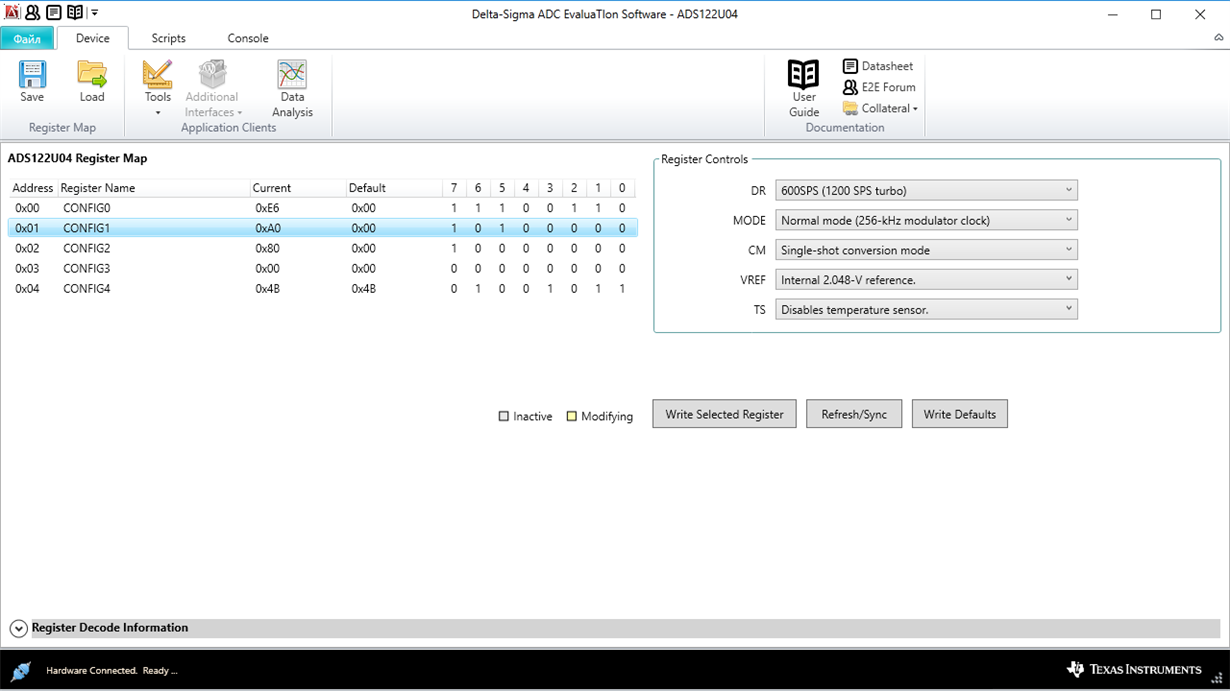This screenshot has height=691, width=1230.
Task: Click the Address column header
Action: 33,188
